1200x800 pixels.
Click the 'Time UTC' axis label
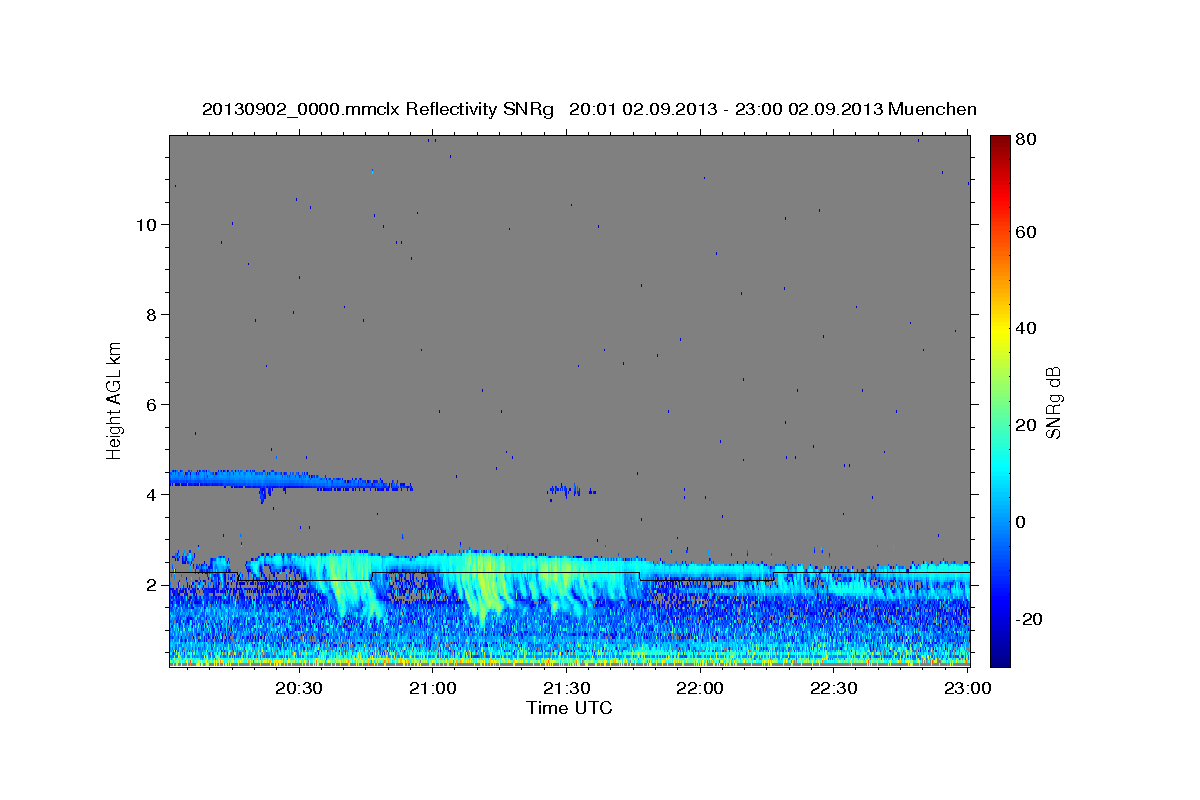pos(569,708)
